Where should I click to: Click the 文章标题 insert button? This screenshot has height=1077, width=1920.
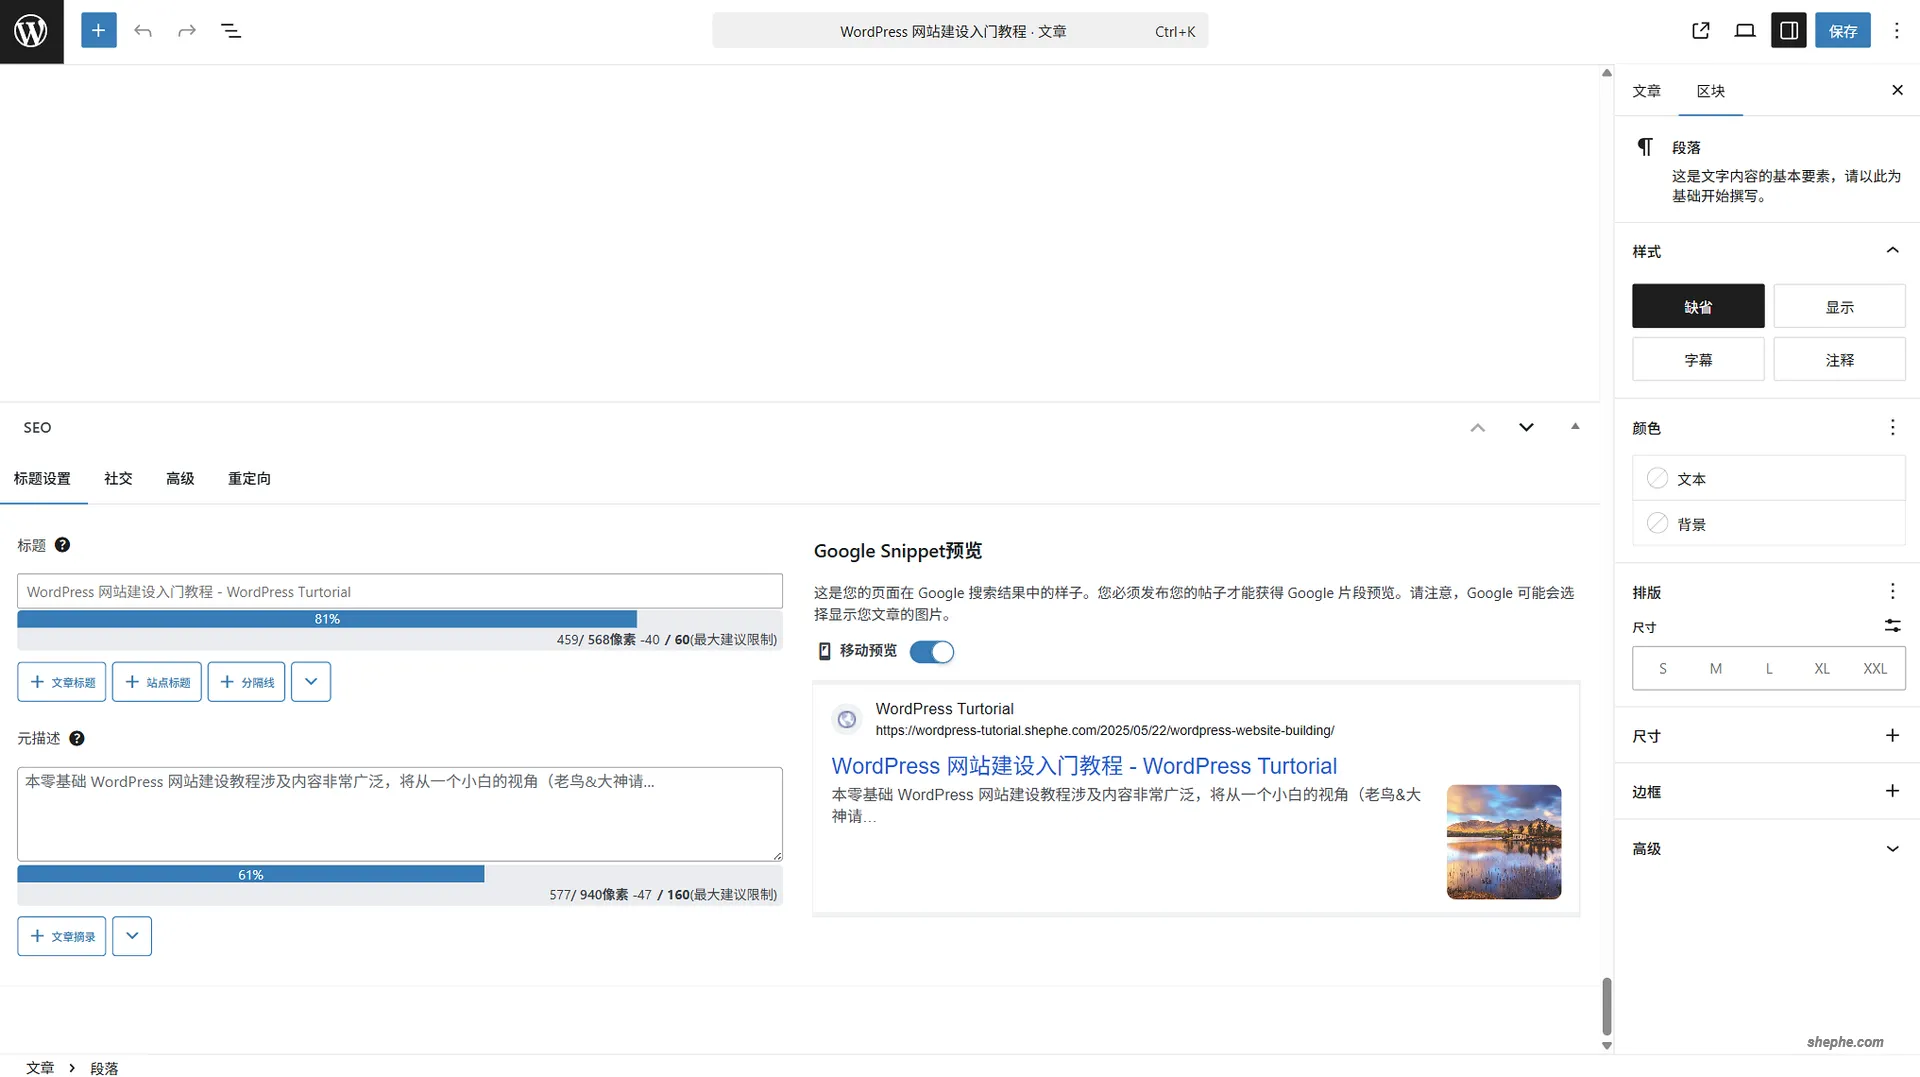click(x=62, y=682)
